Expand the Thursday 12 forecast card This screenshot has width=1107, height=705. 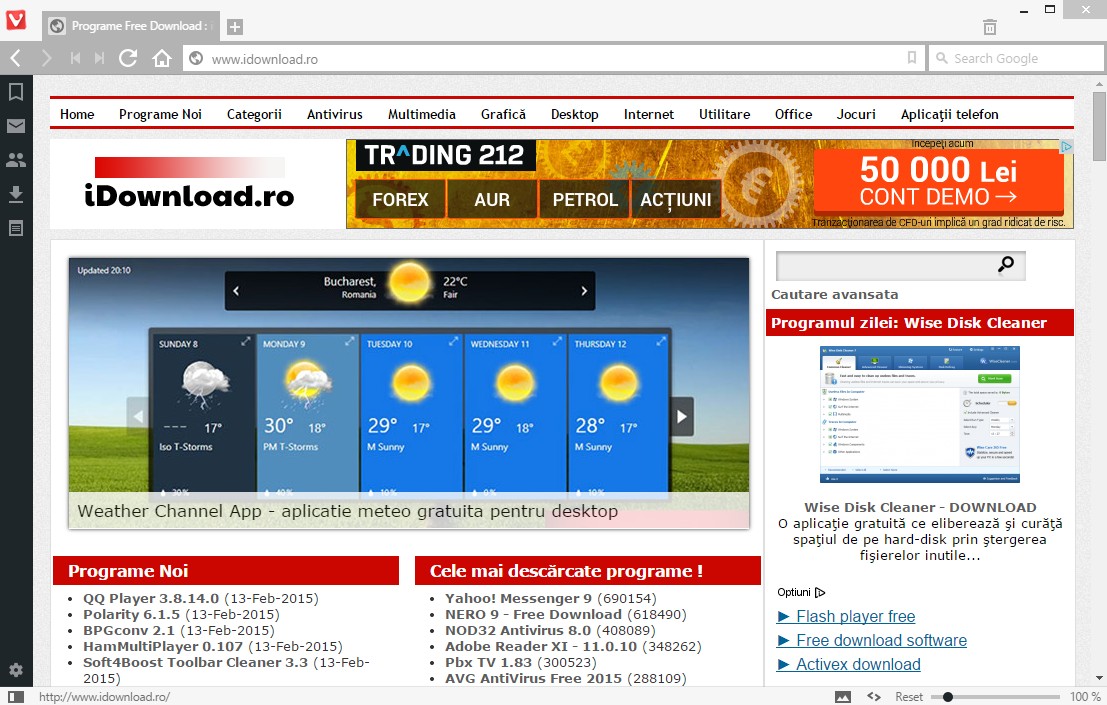661,342
